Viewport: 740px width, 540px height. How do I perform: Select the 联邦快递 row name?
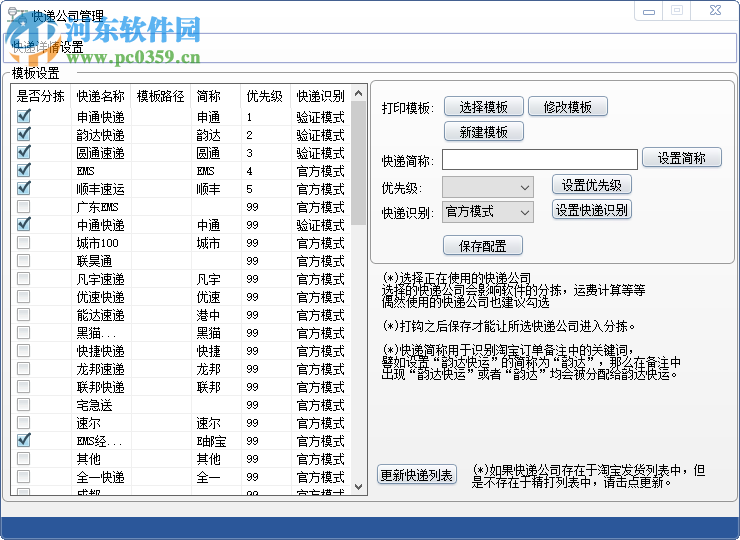(101, 387)
